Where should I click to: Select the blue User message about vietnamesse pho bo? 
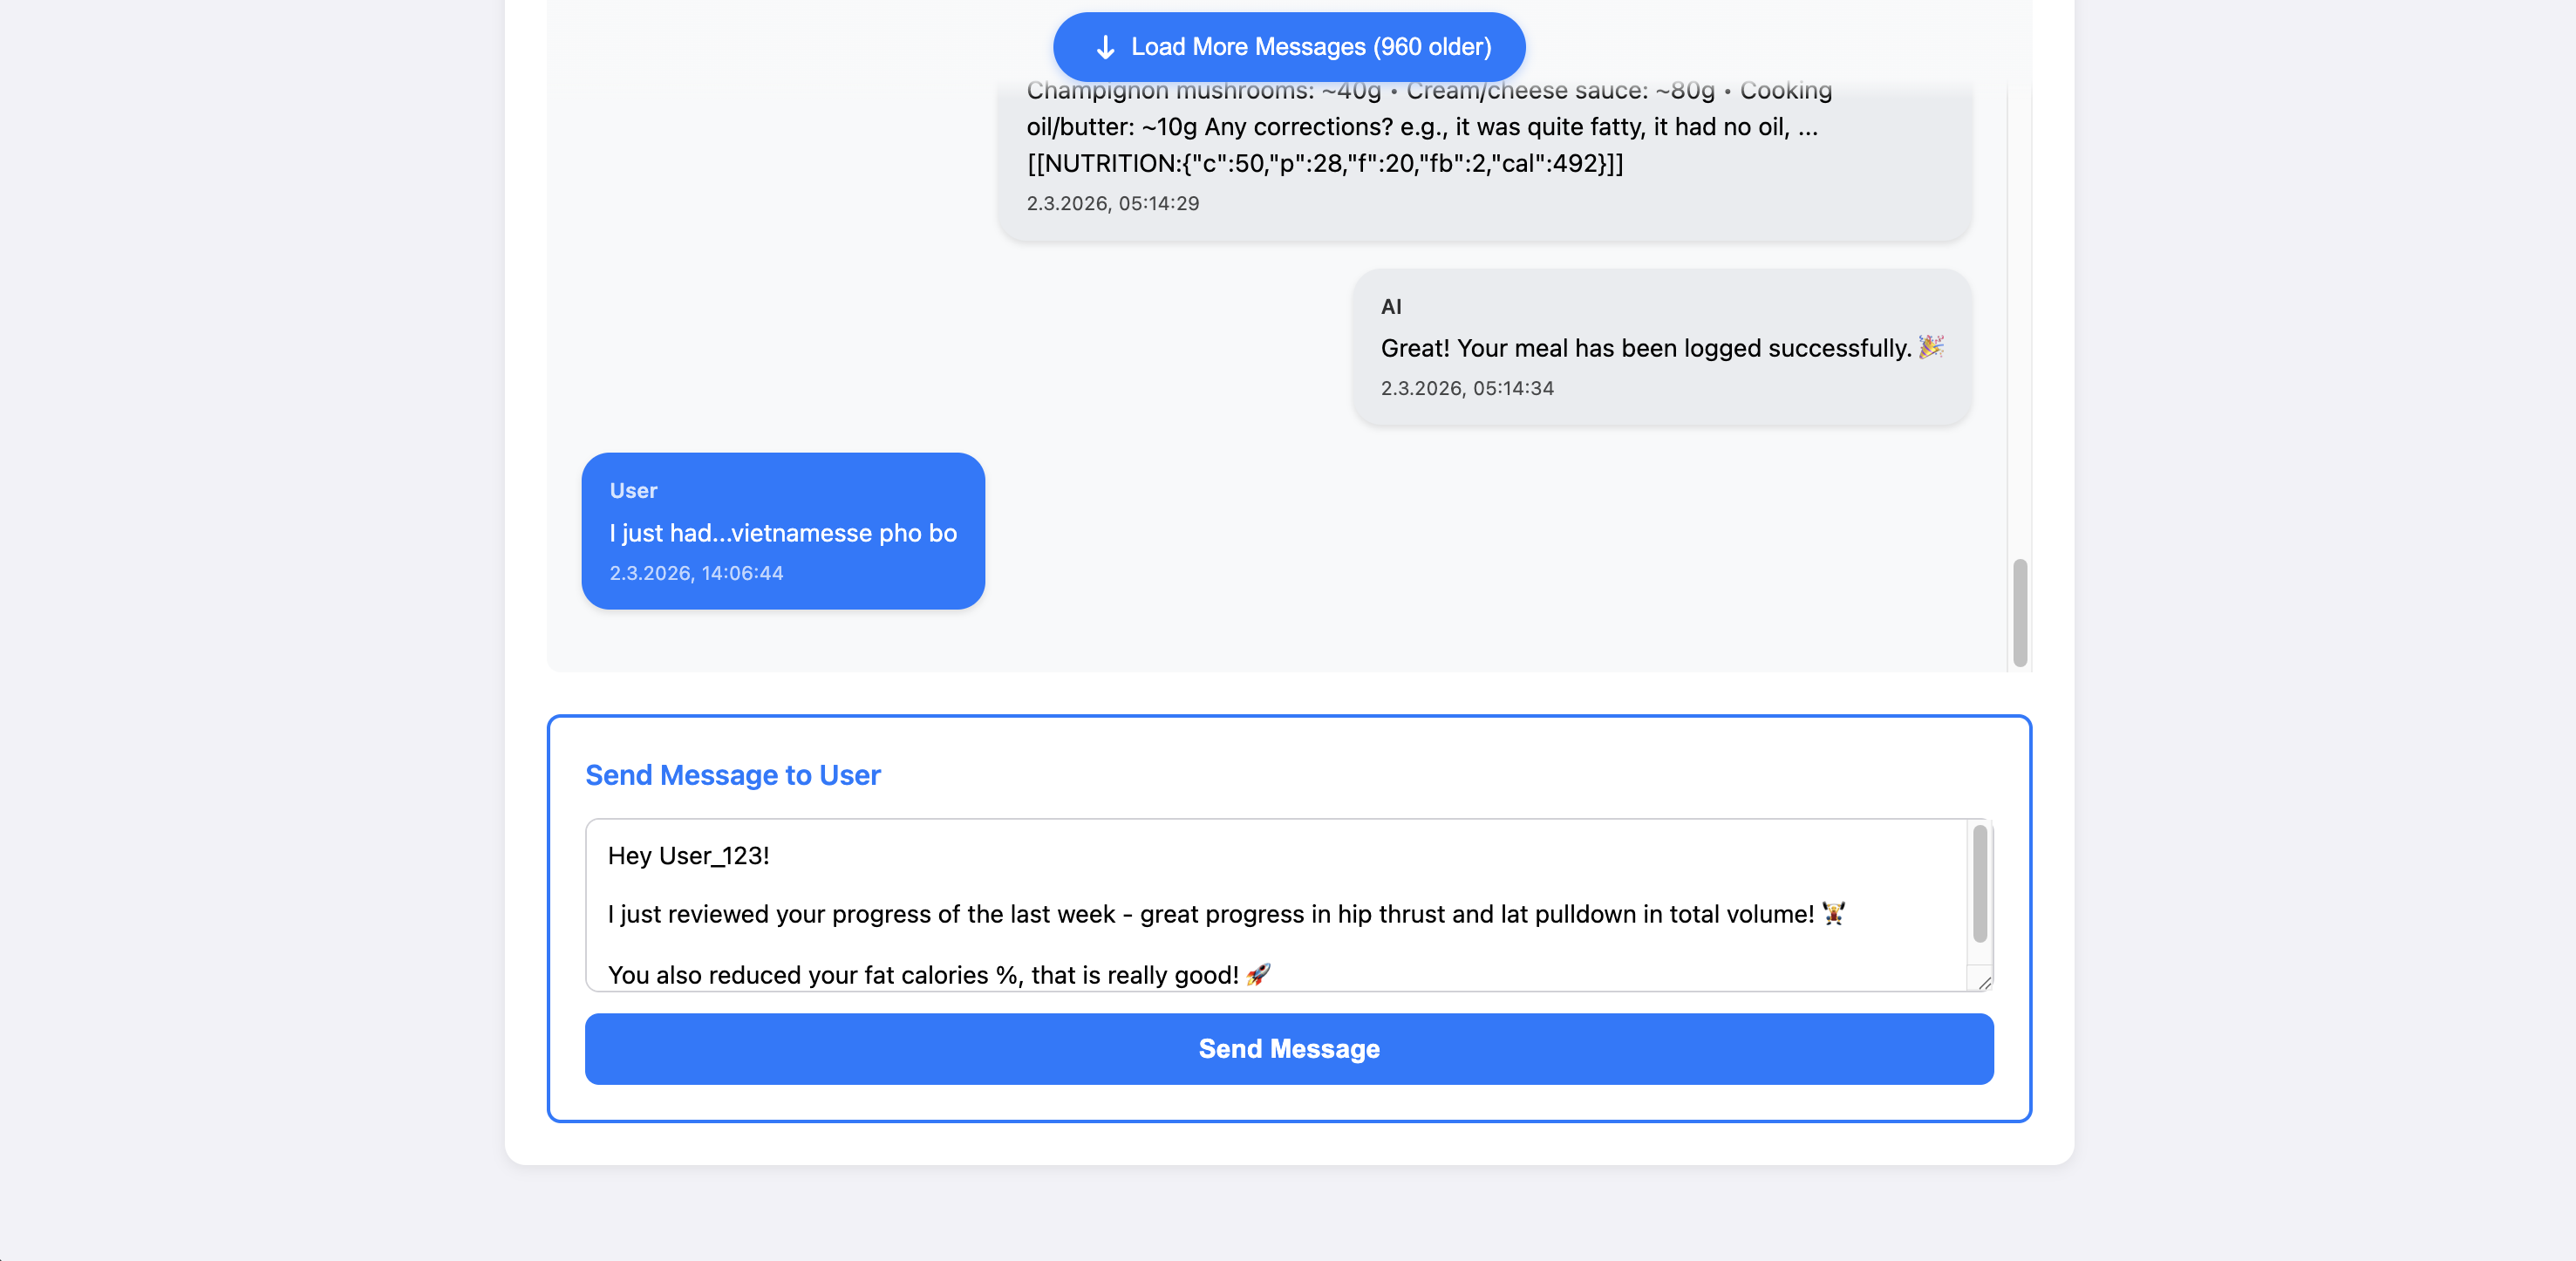pyautogui.click(x=782, y=530)
